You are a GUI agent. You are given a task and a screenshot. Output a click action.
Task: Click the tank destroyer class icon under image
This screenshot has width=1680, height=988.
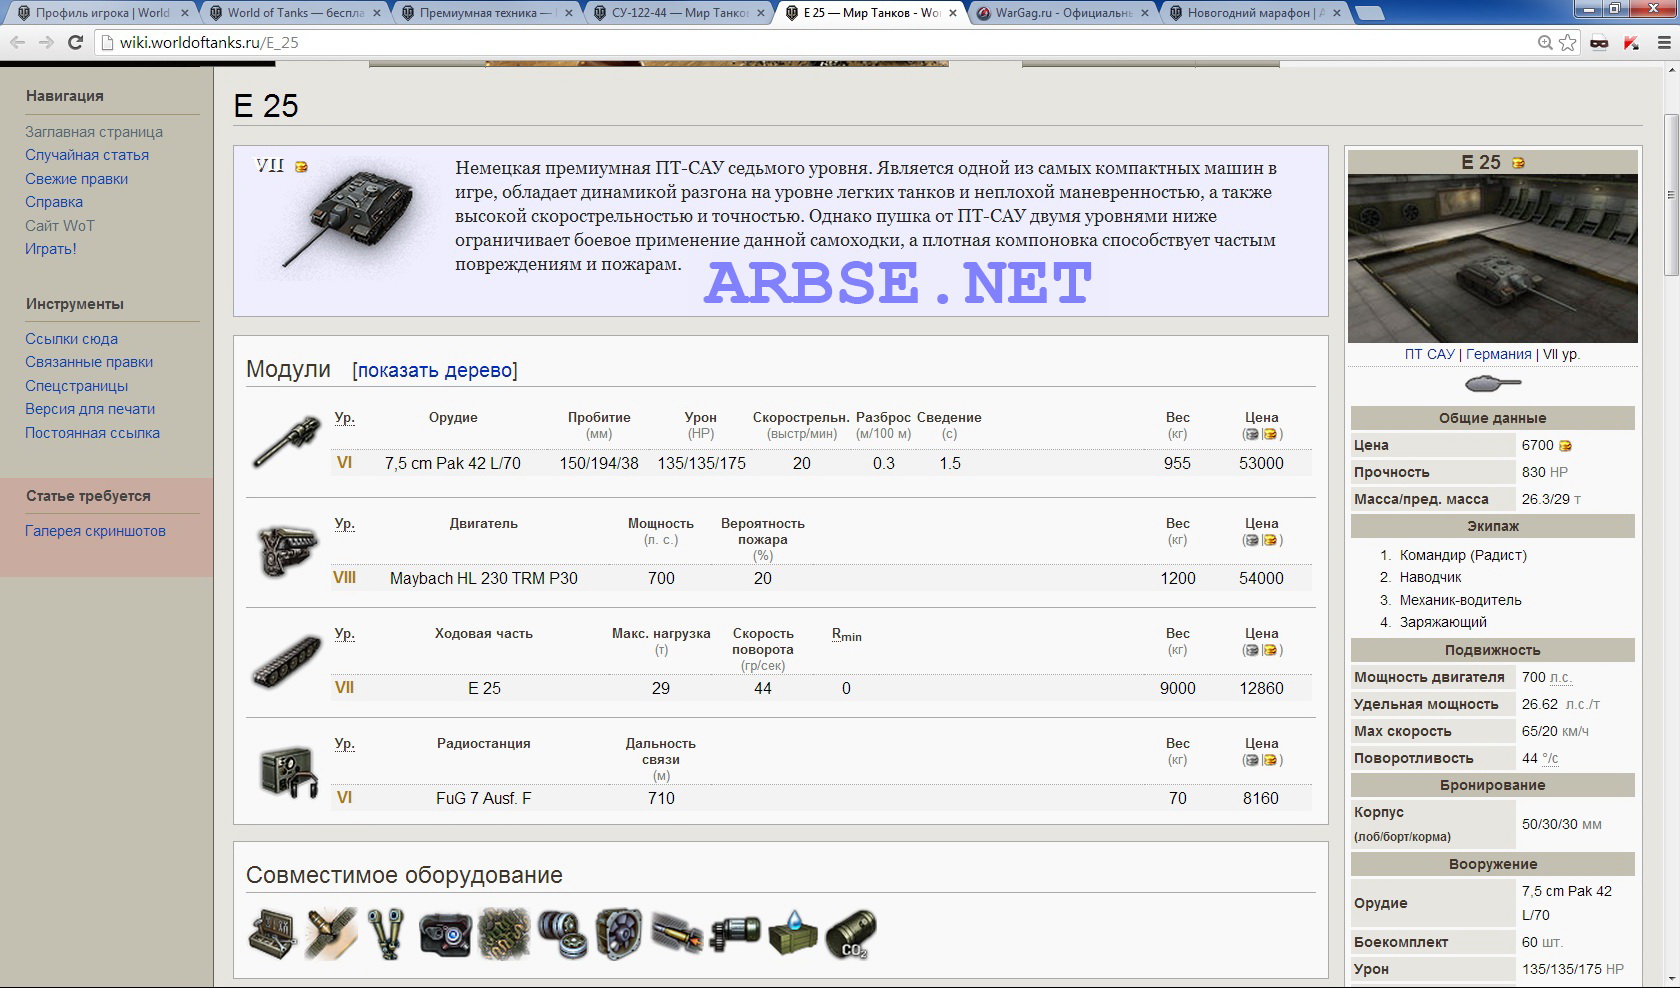point(1493,382)
